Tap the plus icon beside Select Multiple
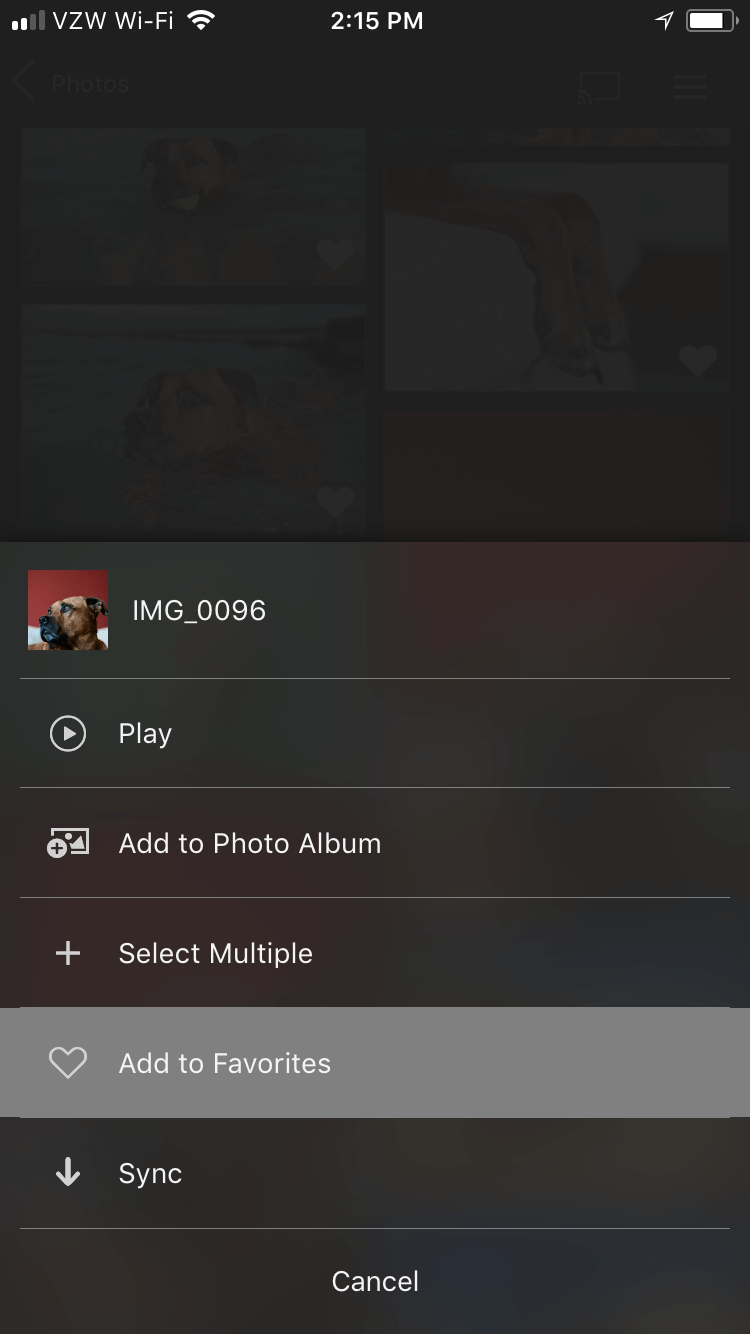Image resolution: width=750 pixels, height=1334 pixels. [x=68, y=954]
